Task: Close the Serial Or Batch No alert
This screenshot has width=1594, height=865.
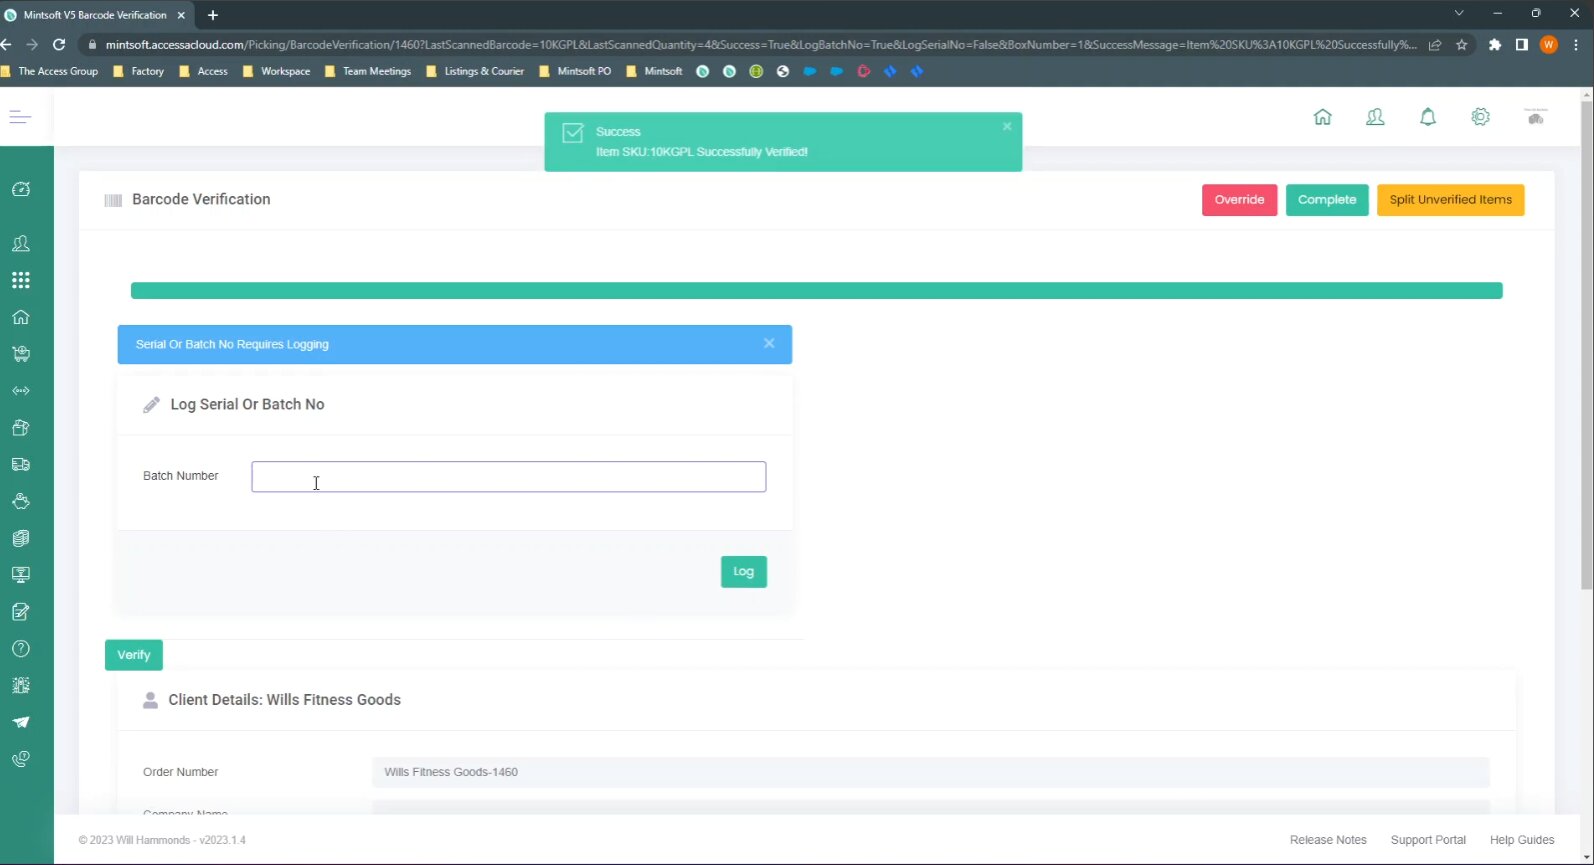Action: pos(769,343)
